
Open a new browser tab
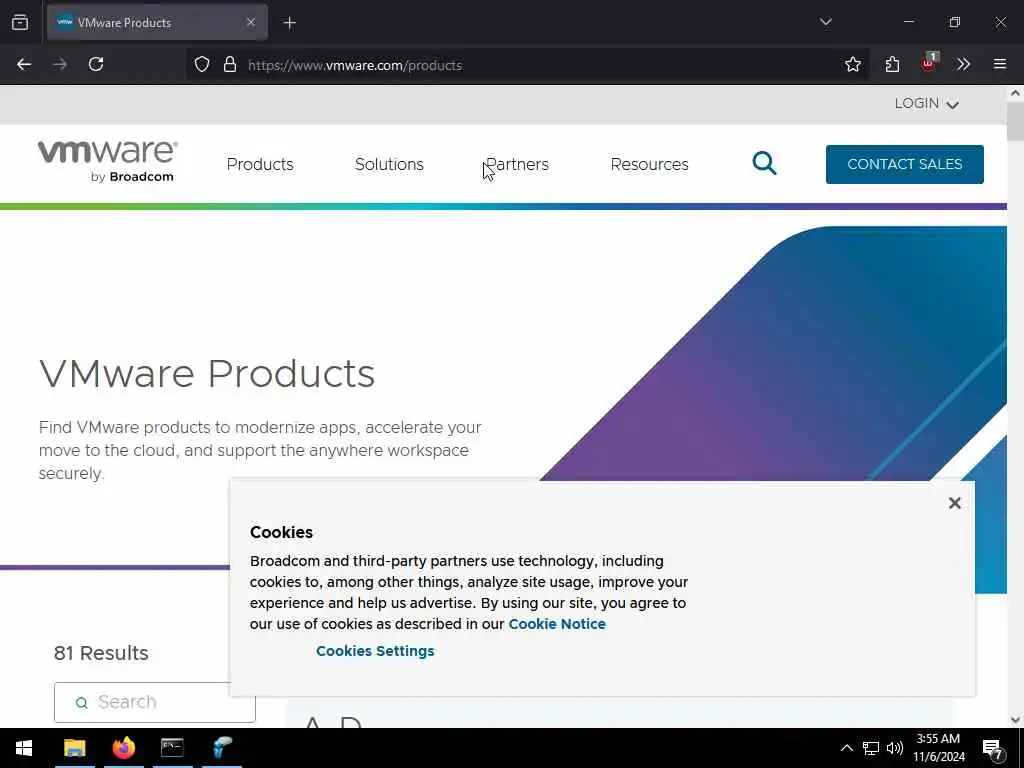pos(289,23)
